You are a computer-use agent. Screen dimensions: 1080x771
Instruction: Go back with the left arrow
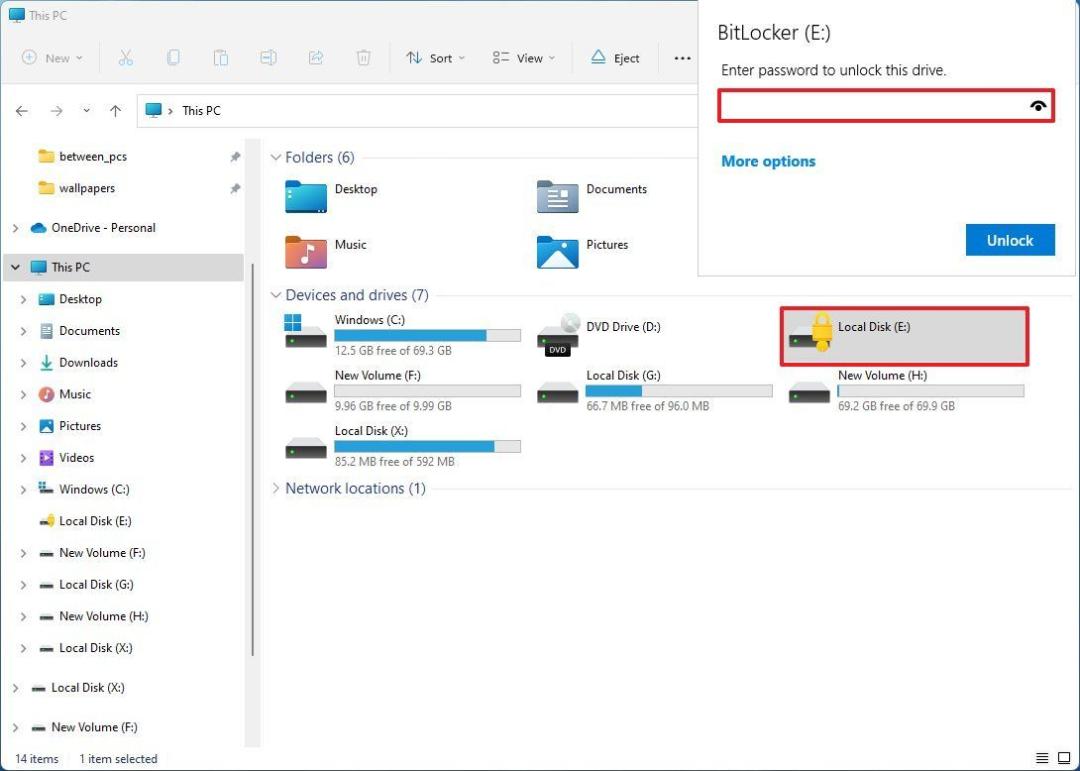pyautogui.click(x=22, y=111)
